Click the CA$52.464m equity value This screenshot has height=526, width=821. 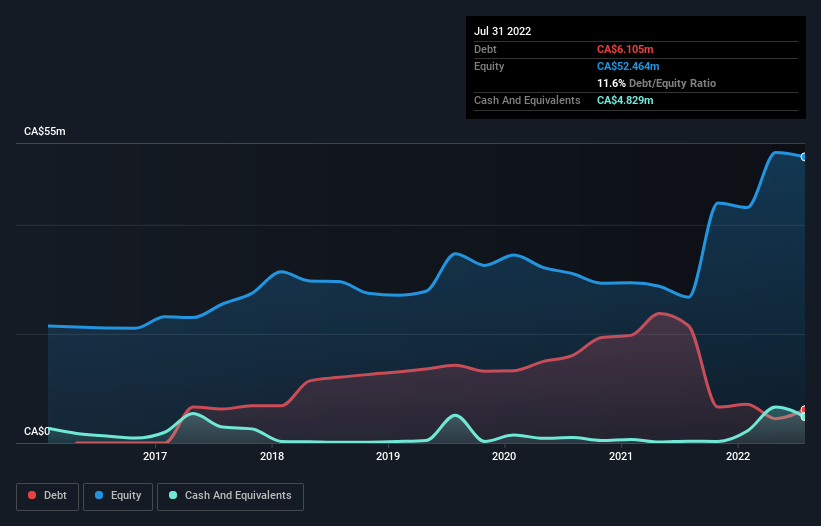click(x=628, y=66)
